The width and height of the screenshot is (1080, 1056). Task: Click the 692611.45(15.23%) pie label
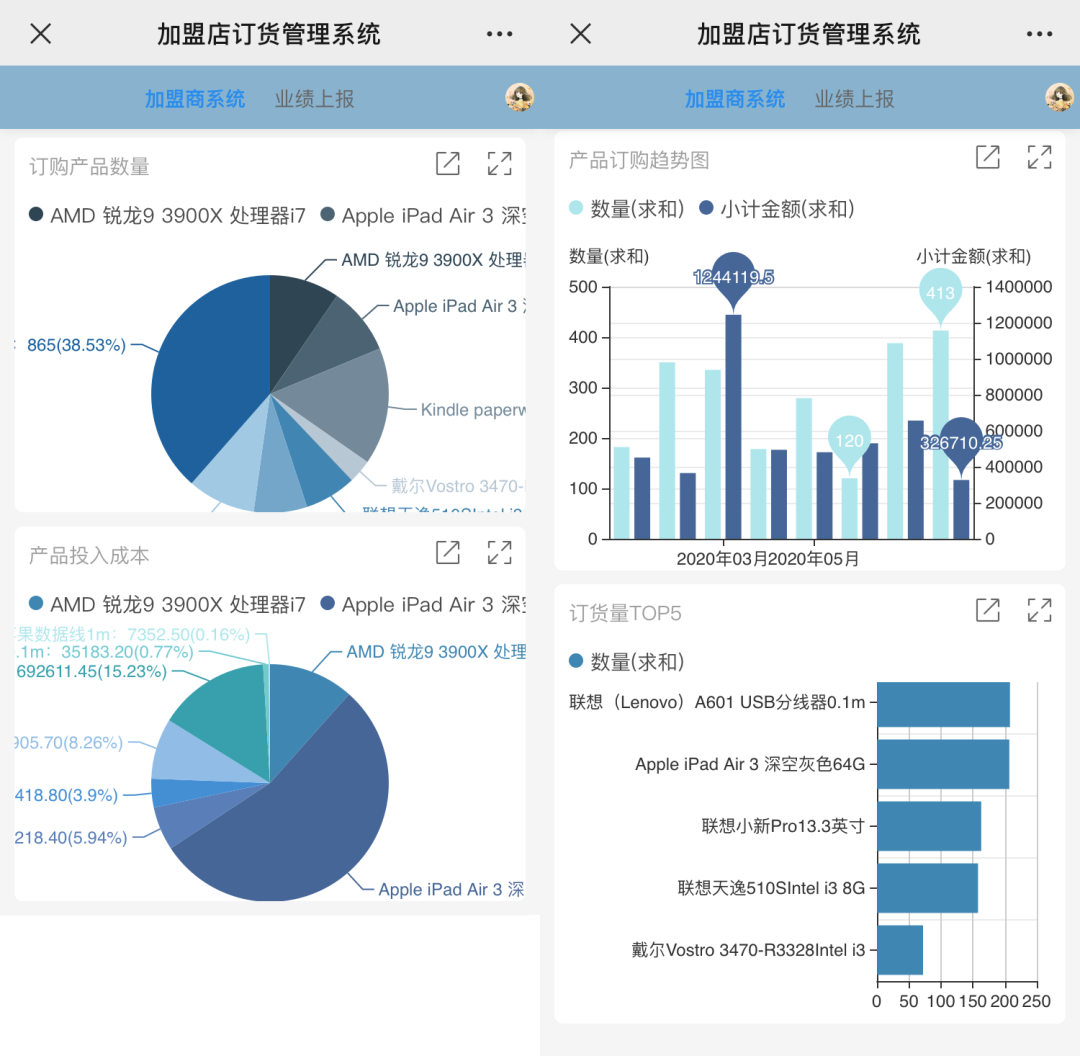92,672
